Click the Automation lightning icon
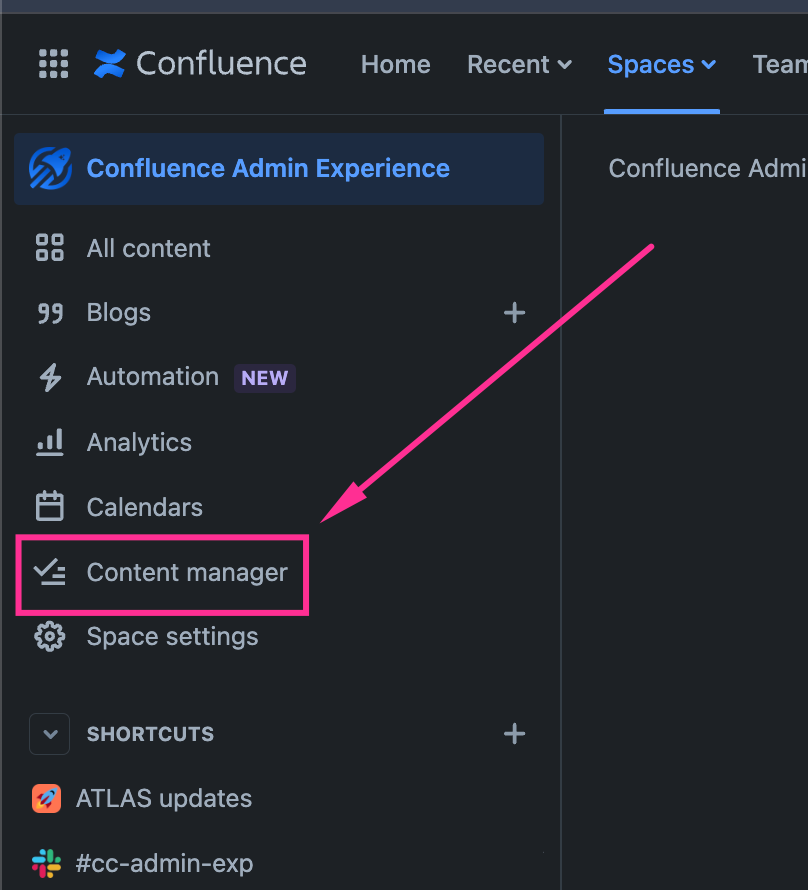 click(50, 377)
